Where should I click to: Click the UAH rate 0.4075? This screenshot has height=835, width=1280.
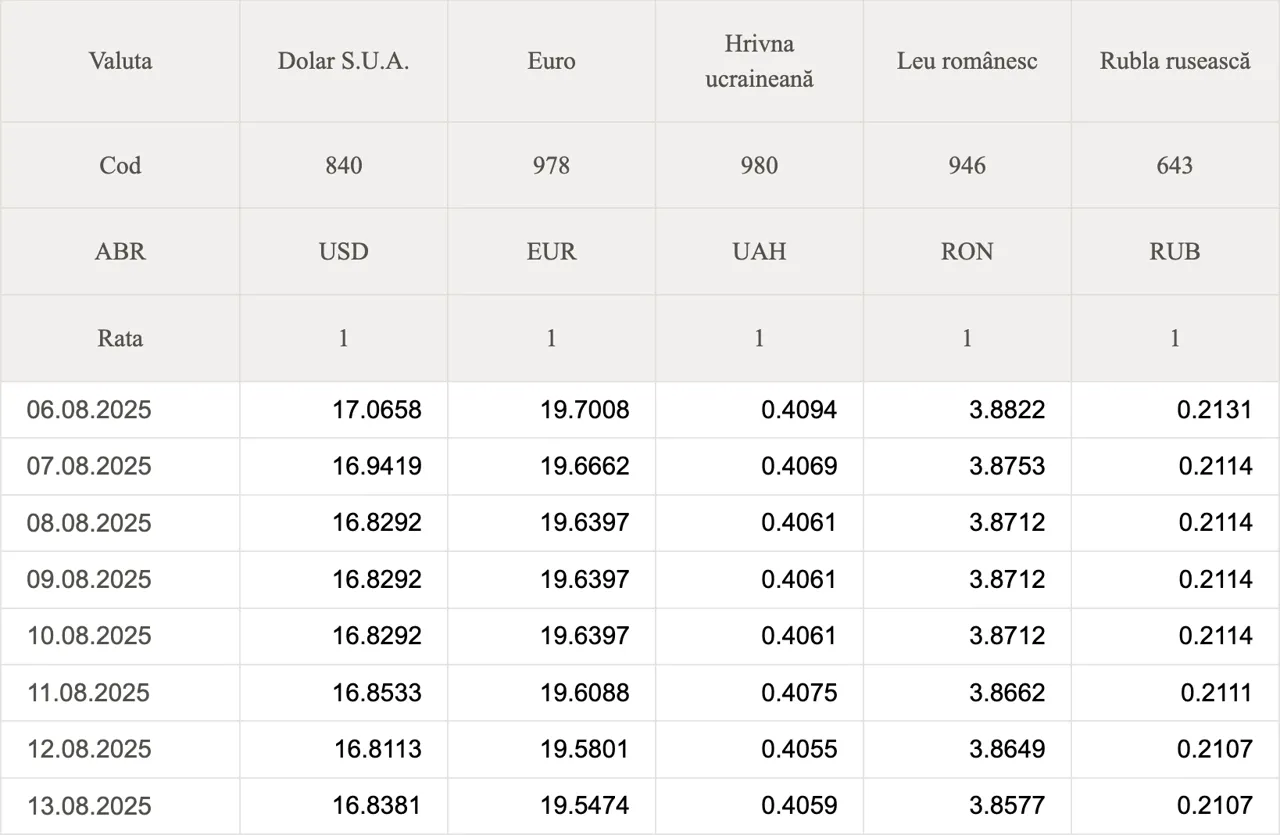point(799,692)
